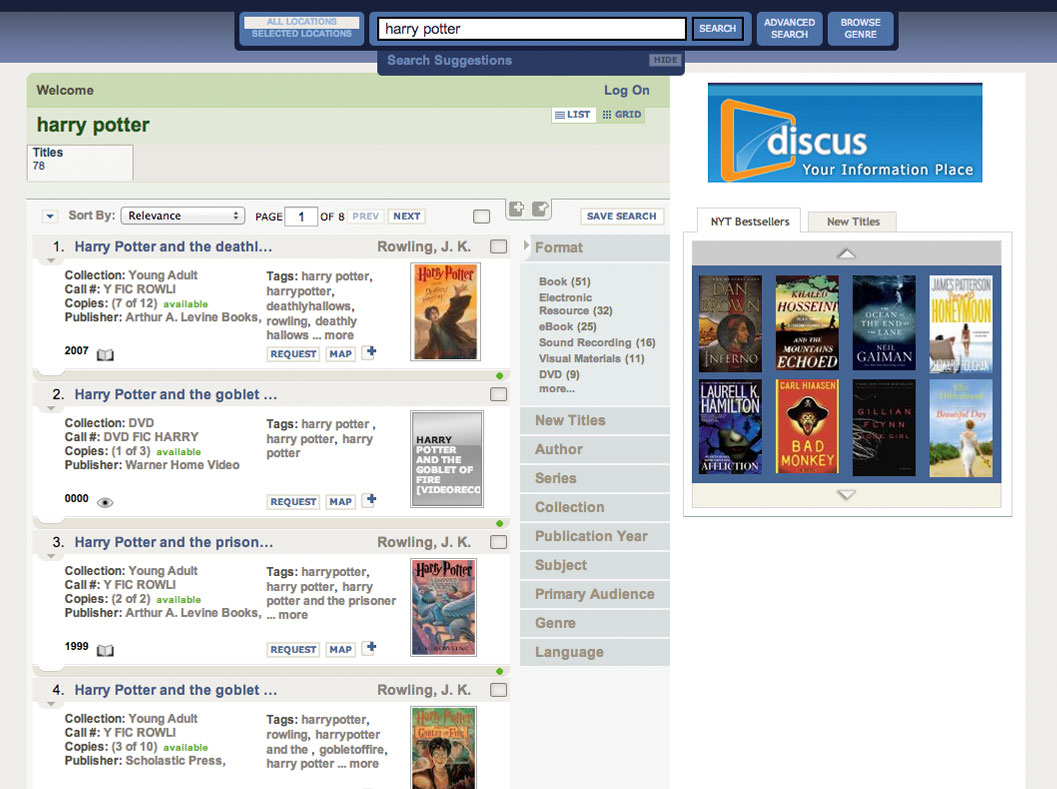Expand the Language facet
The image size is (1057, 789).
click(595, 653)
